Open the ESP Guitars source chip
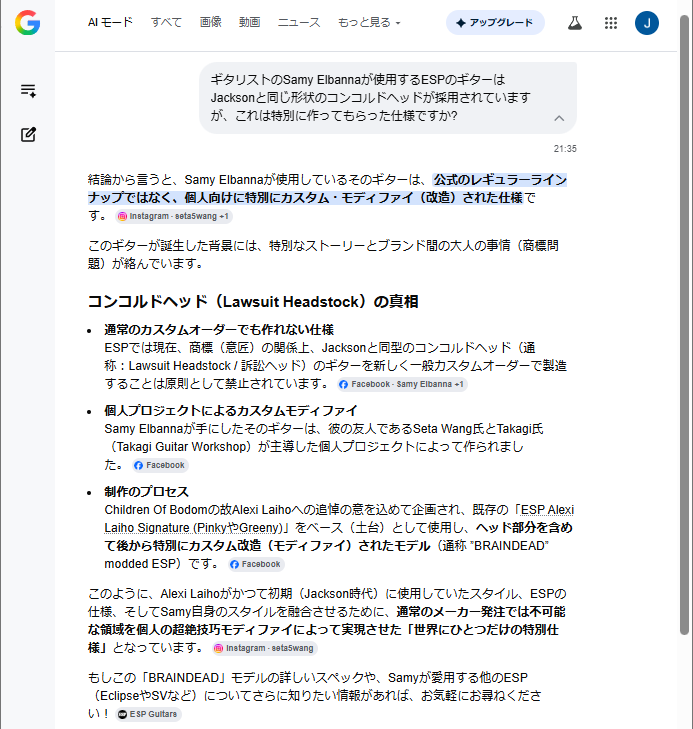Image resolution: width=693 pixels, height=729 pixels. click(148, 714)
